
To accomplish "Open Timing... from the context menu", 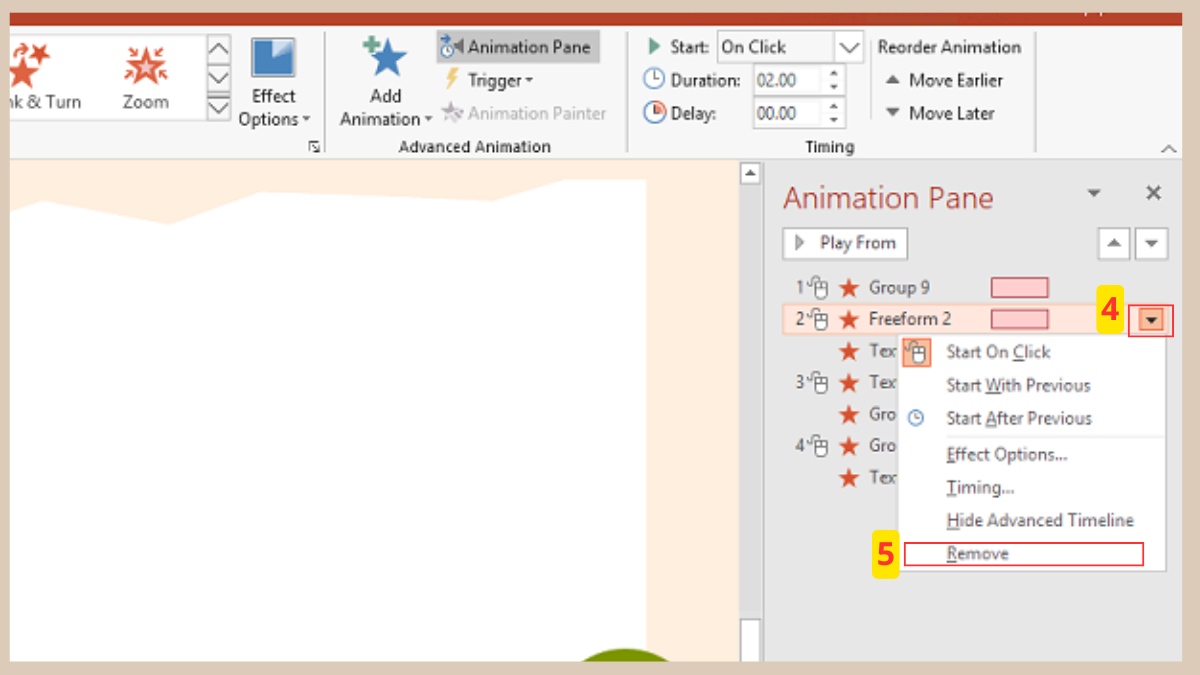I will click(980, 487).
